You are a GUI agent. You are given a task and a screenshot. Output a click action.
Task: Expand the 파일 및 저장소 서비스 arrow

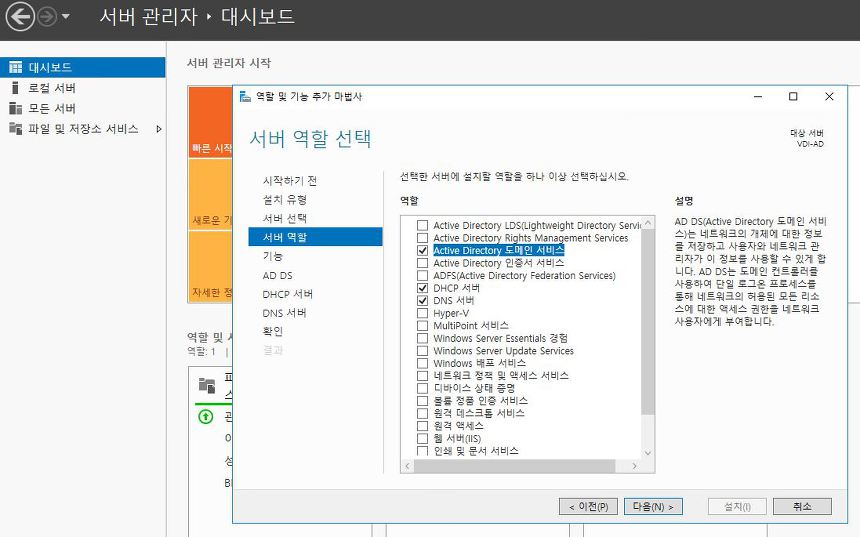159,129
